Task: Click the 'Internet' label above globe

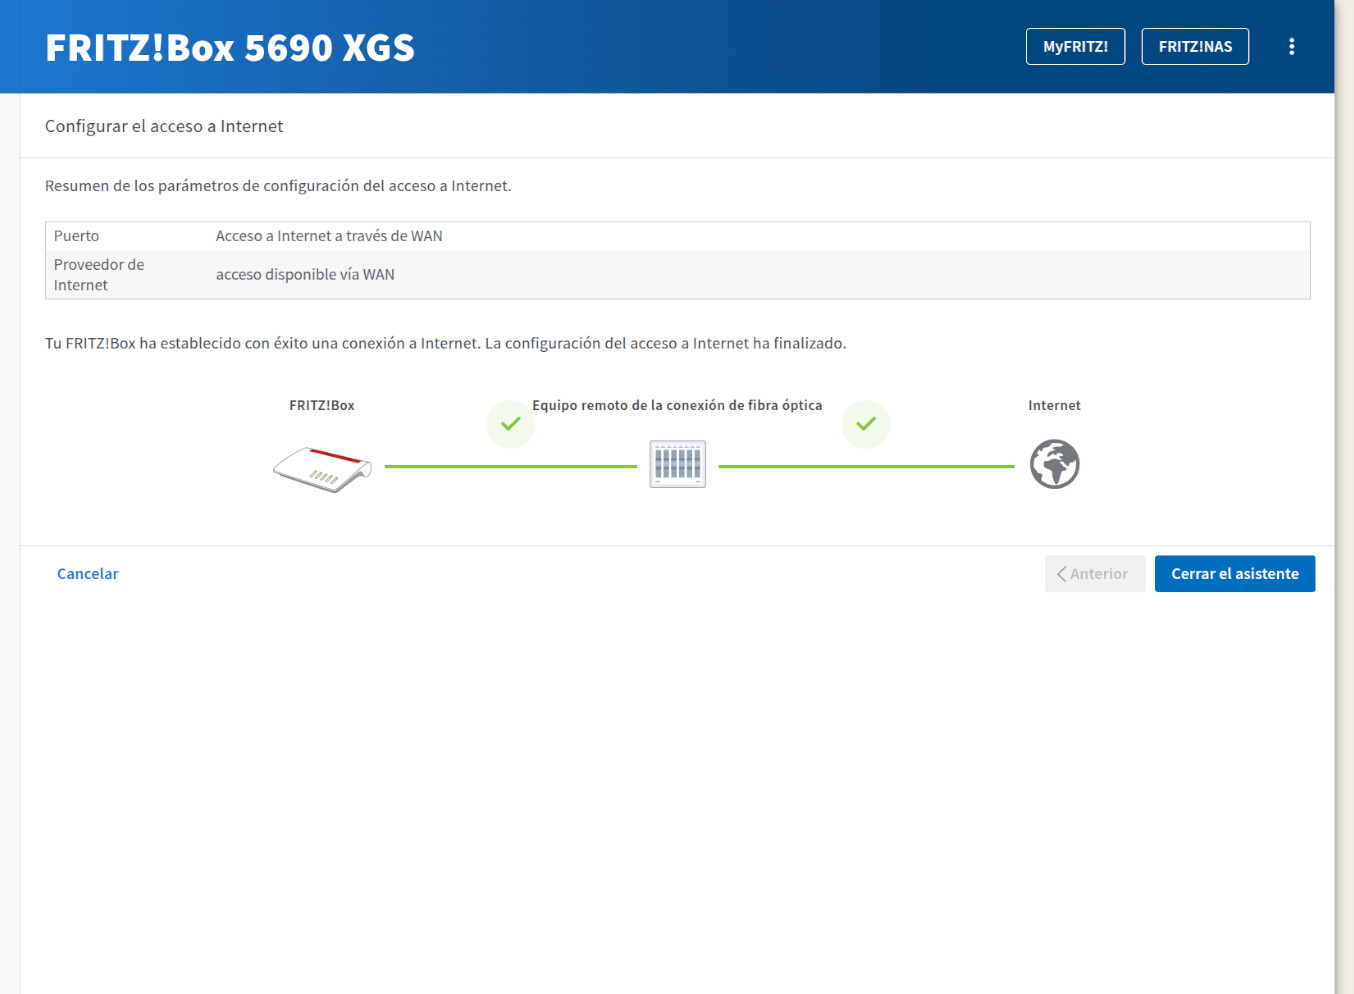Action: coord(1054,405)
